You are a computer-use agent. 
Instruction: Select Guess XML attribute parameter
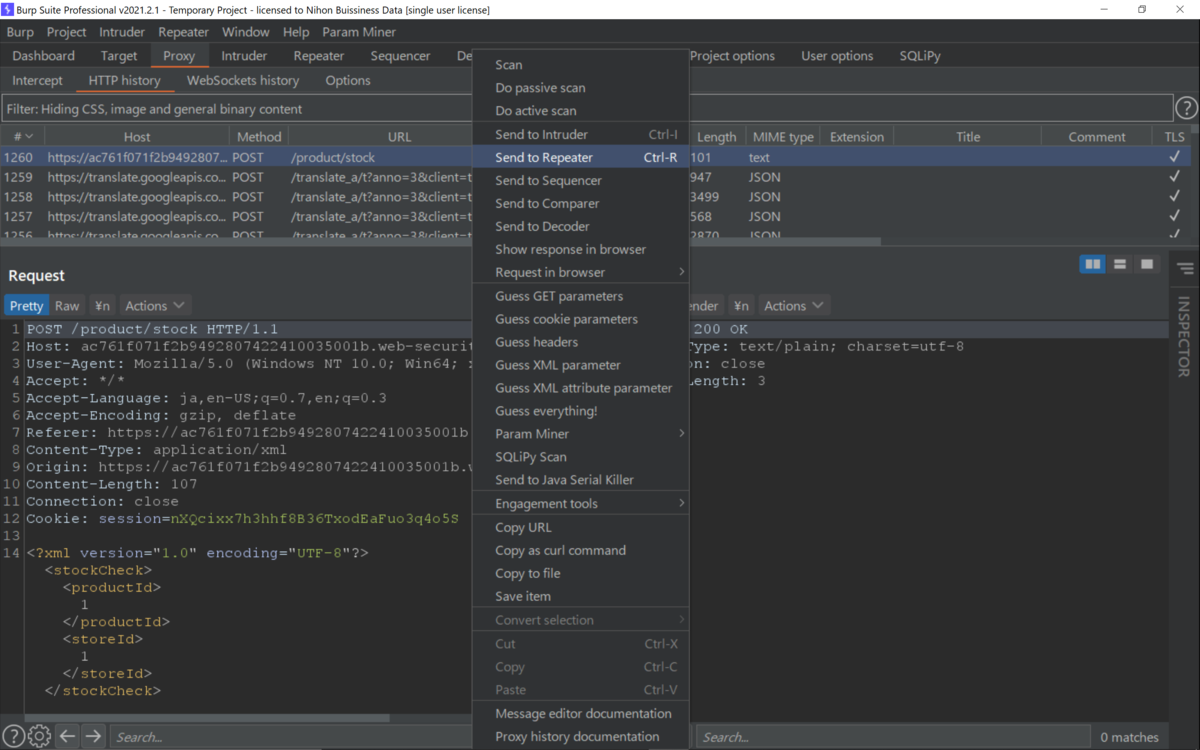(x=580, y=388)
